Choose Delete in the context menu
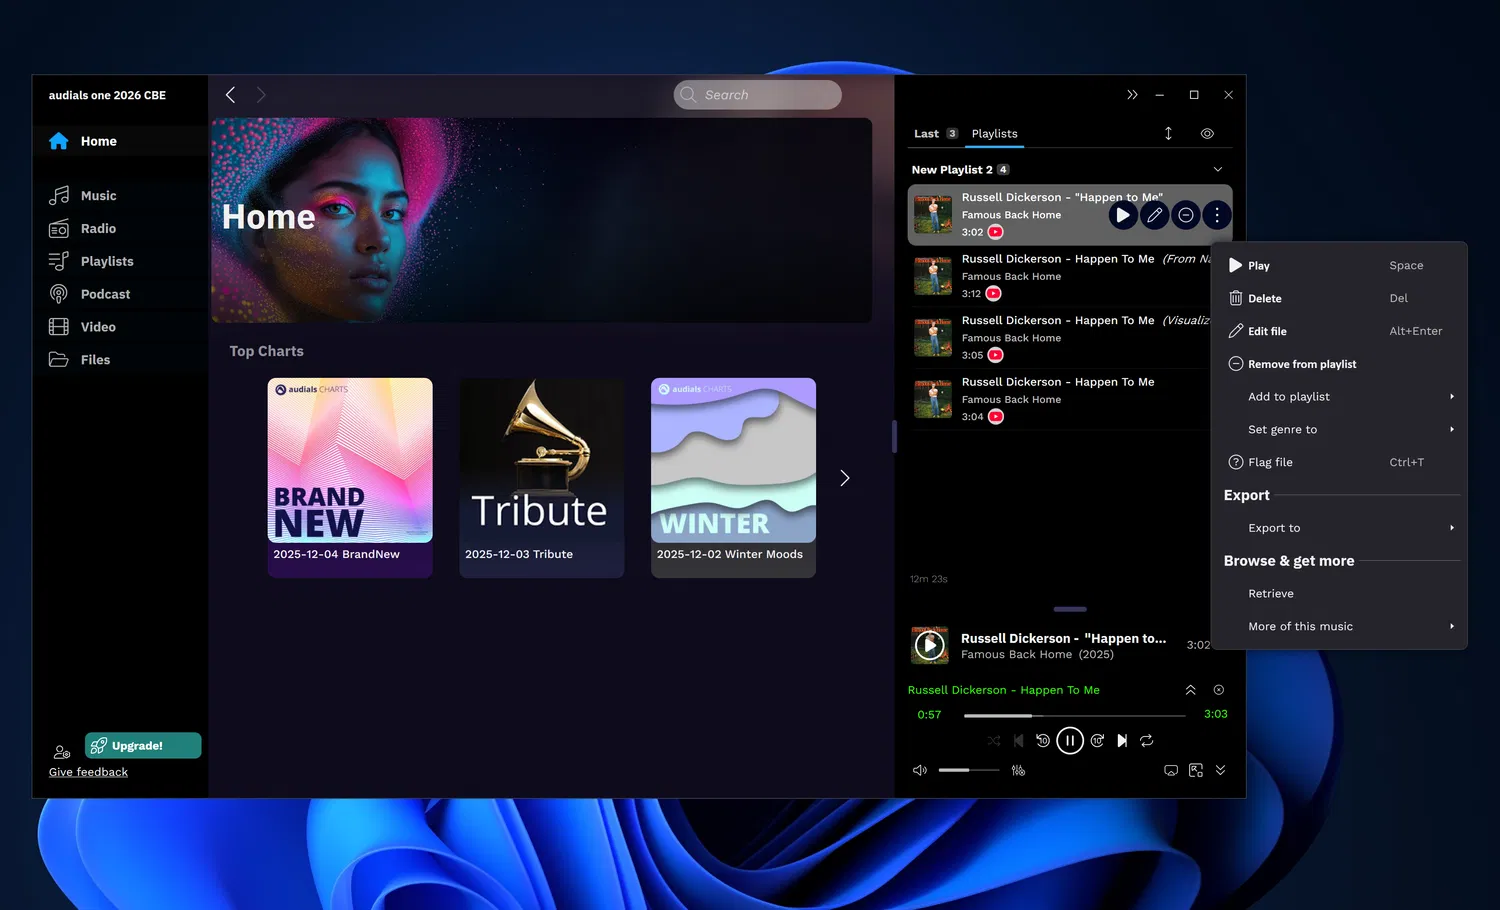The image size is (1500, 910). [1340, 299]
